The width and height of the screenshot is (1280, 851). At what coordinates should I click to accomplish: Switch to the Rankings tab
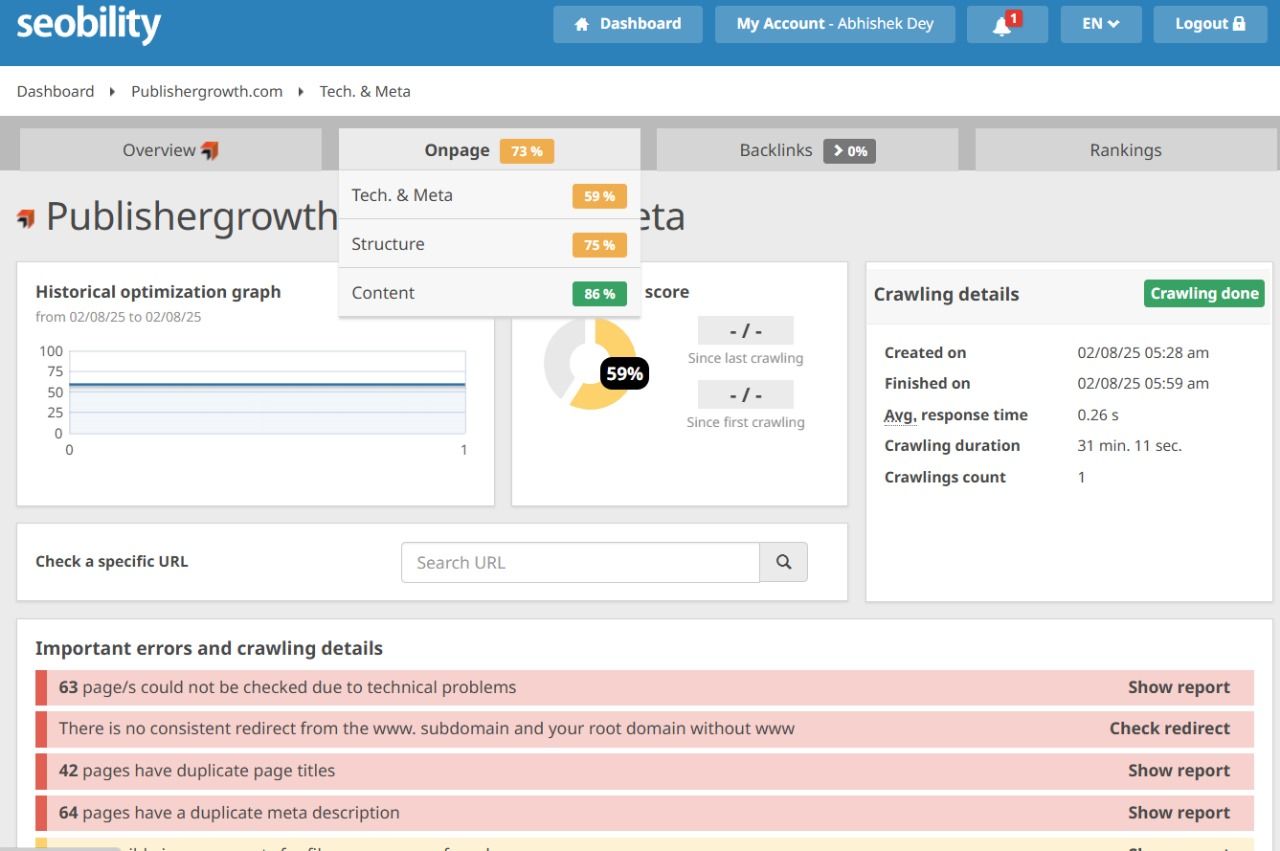pos(1126,150)
